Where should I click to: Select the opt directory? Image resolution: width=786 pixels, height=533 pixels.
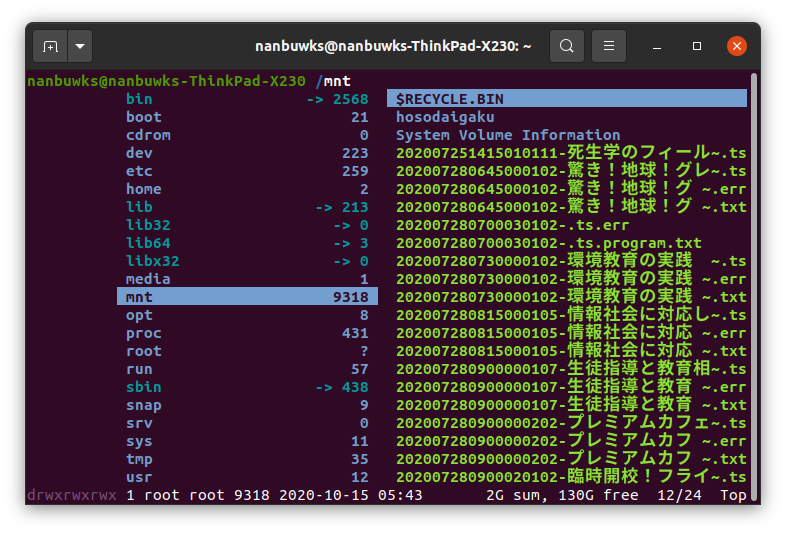247,315
